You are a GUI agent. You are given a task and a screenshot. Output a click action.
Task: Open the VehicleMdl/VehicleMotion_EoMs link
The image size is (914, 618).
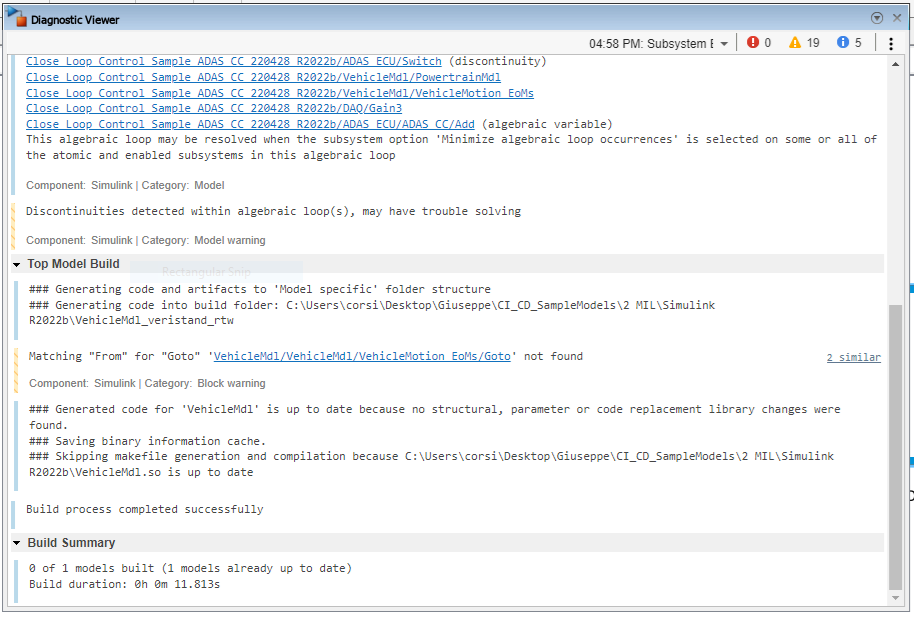pyautogui.click(x=280, y=93)
